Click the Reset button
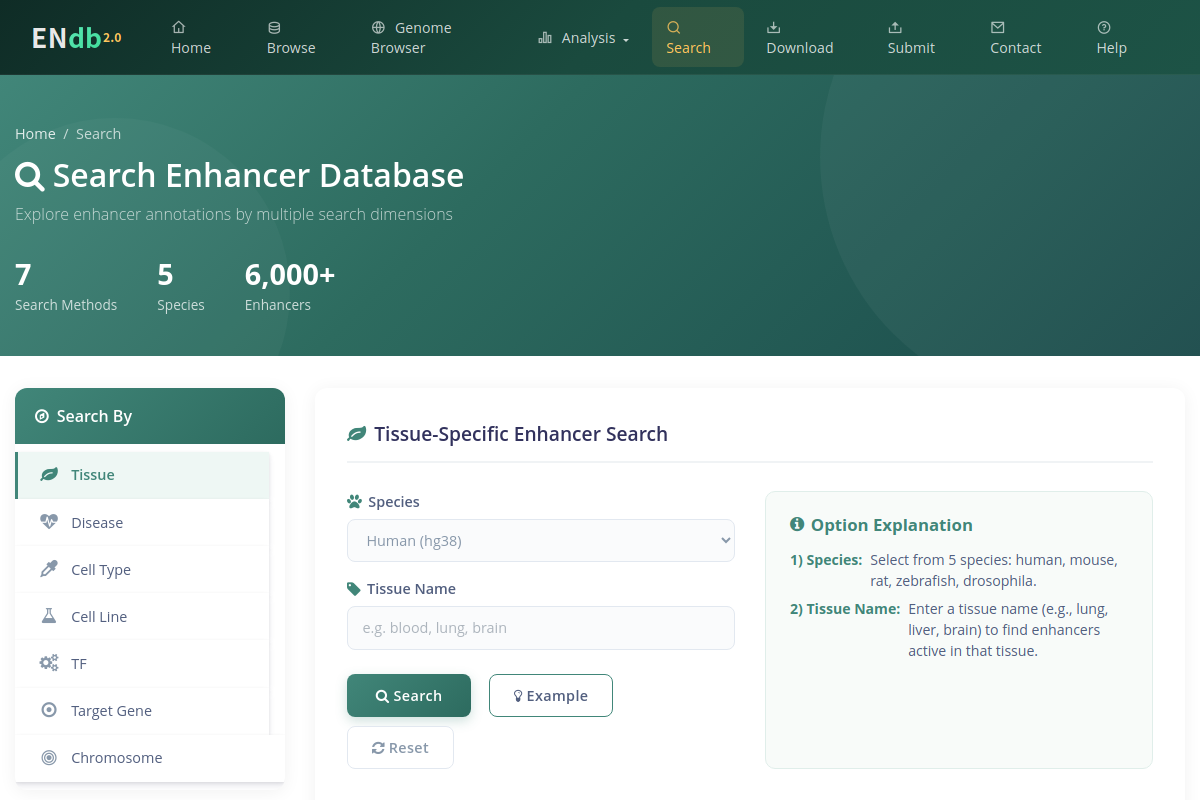The width and height of the screenshot is (1200, 800). coord(400,747)
